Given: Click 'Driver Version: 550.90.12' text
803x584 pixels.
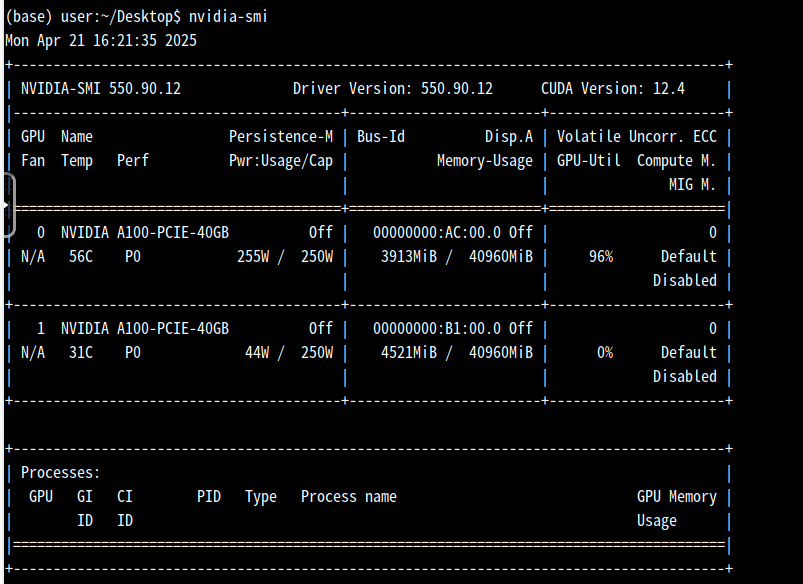Looking at the screenshot, I should (393, 89).
